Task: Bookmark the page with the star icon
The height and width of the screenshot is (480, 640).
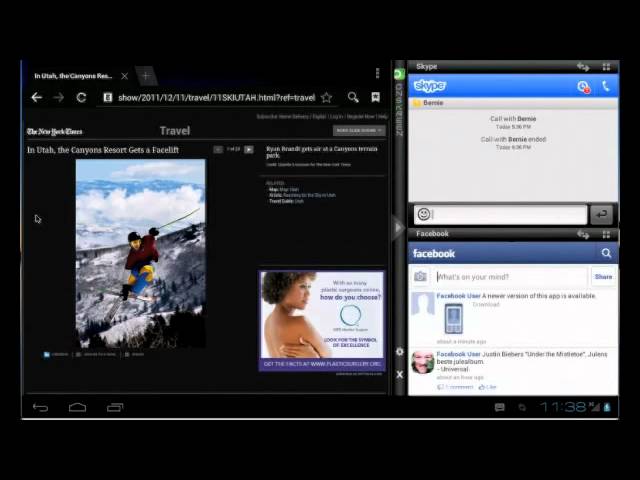Action: [x=326, y=98]
